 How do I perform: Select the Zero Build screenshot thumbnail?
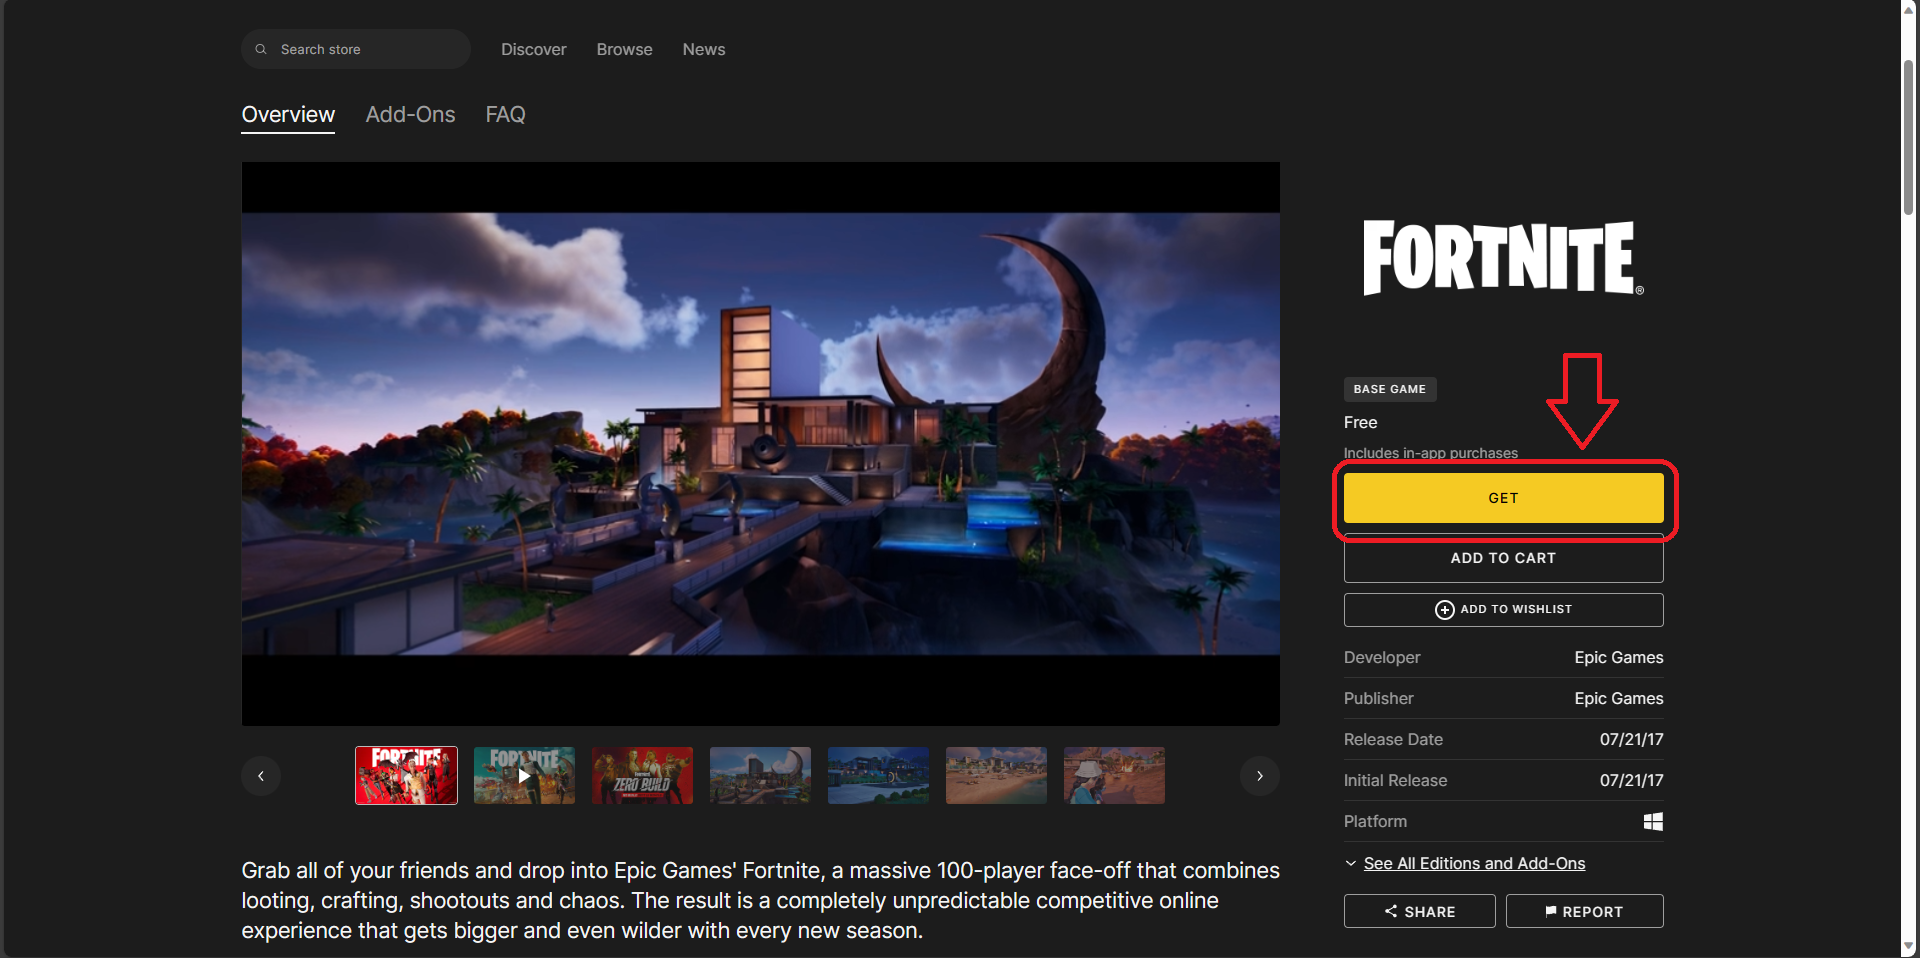(x=642, y=776)
